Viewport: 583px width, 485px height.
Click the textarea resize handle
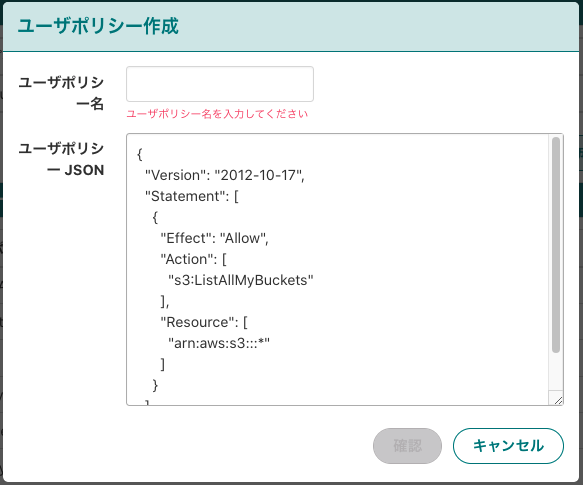[x=558, y=400]
